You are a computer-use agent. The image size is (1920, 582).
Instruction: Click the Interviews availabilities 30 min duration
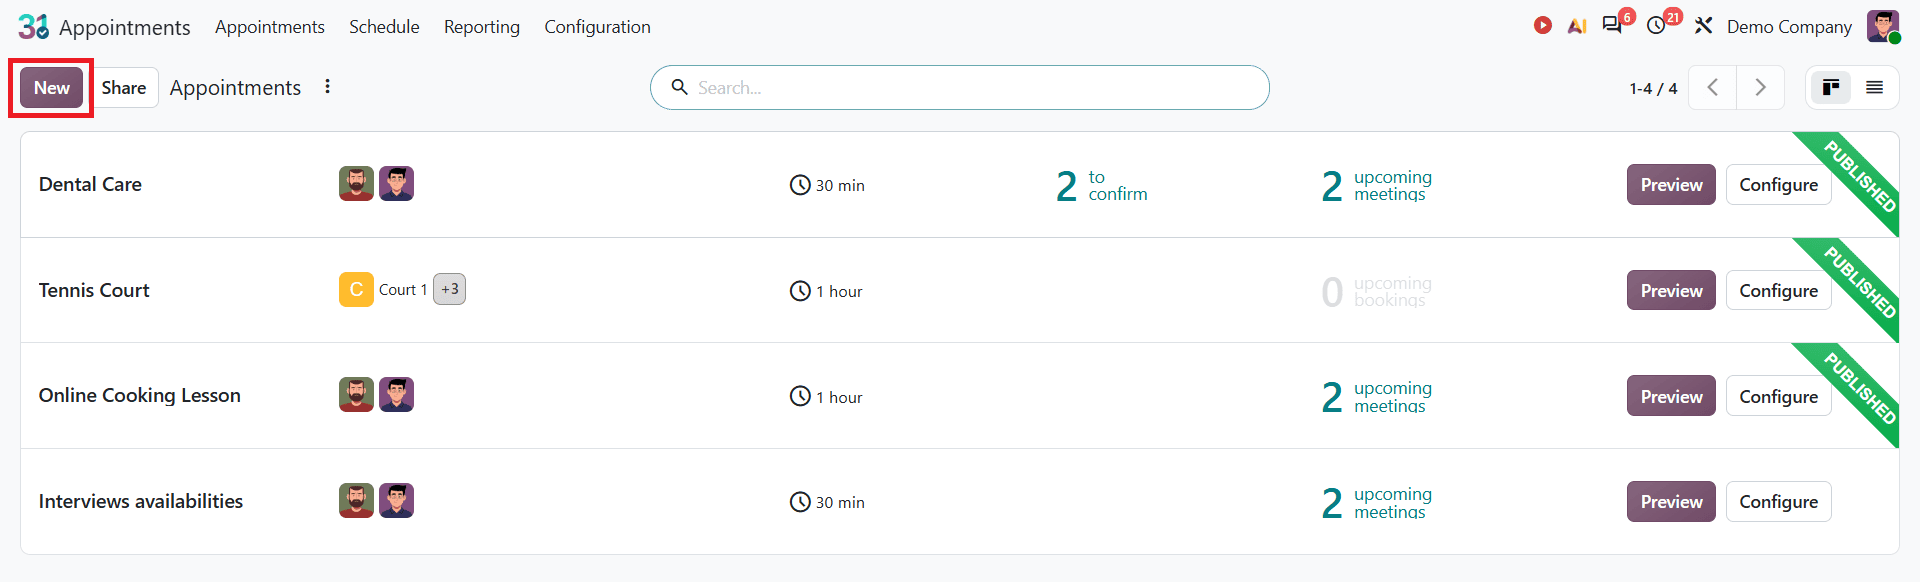[827, 502]
